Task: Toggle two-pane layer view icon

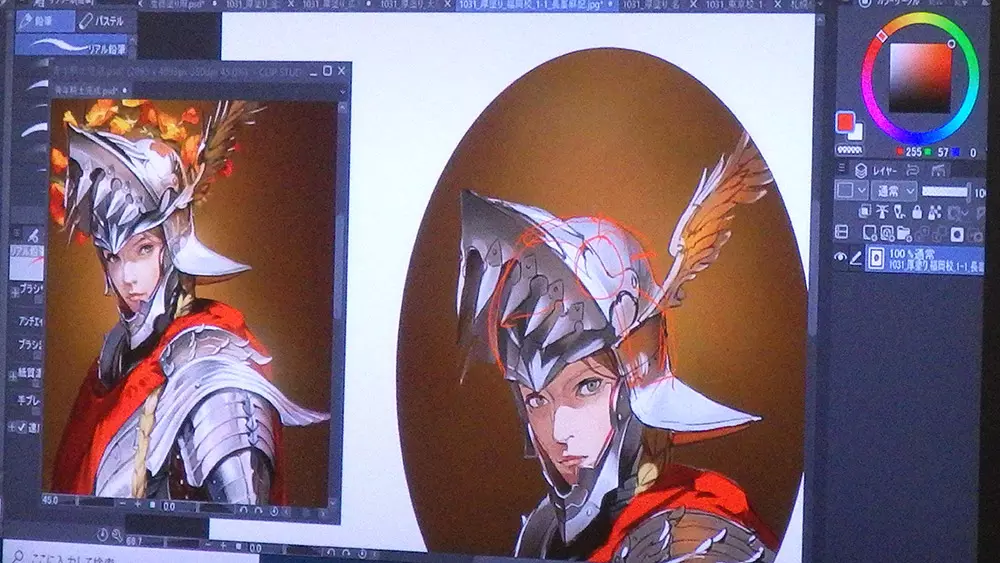Action: point(842,233)
